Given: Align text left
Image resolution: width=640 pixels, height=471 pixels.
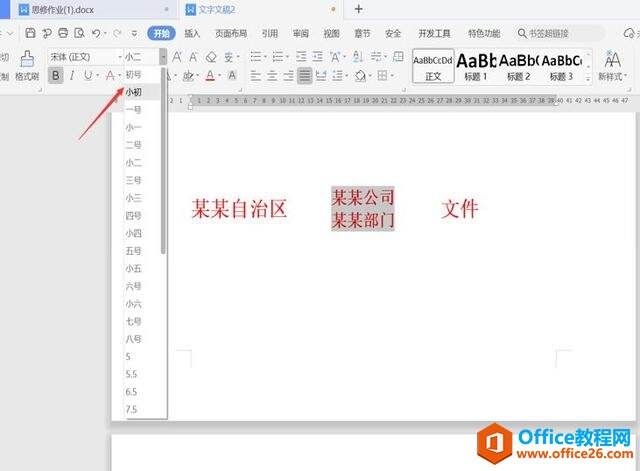Looking at the screenshot, I should point(256,76).
